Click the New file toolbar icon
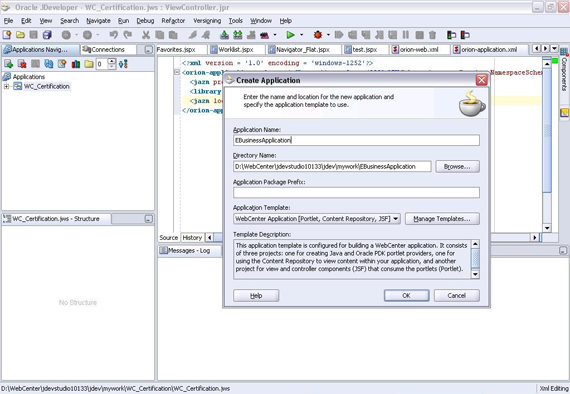The height and width of the screenshot is (394, 570). (7, 35)
